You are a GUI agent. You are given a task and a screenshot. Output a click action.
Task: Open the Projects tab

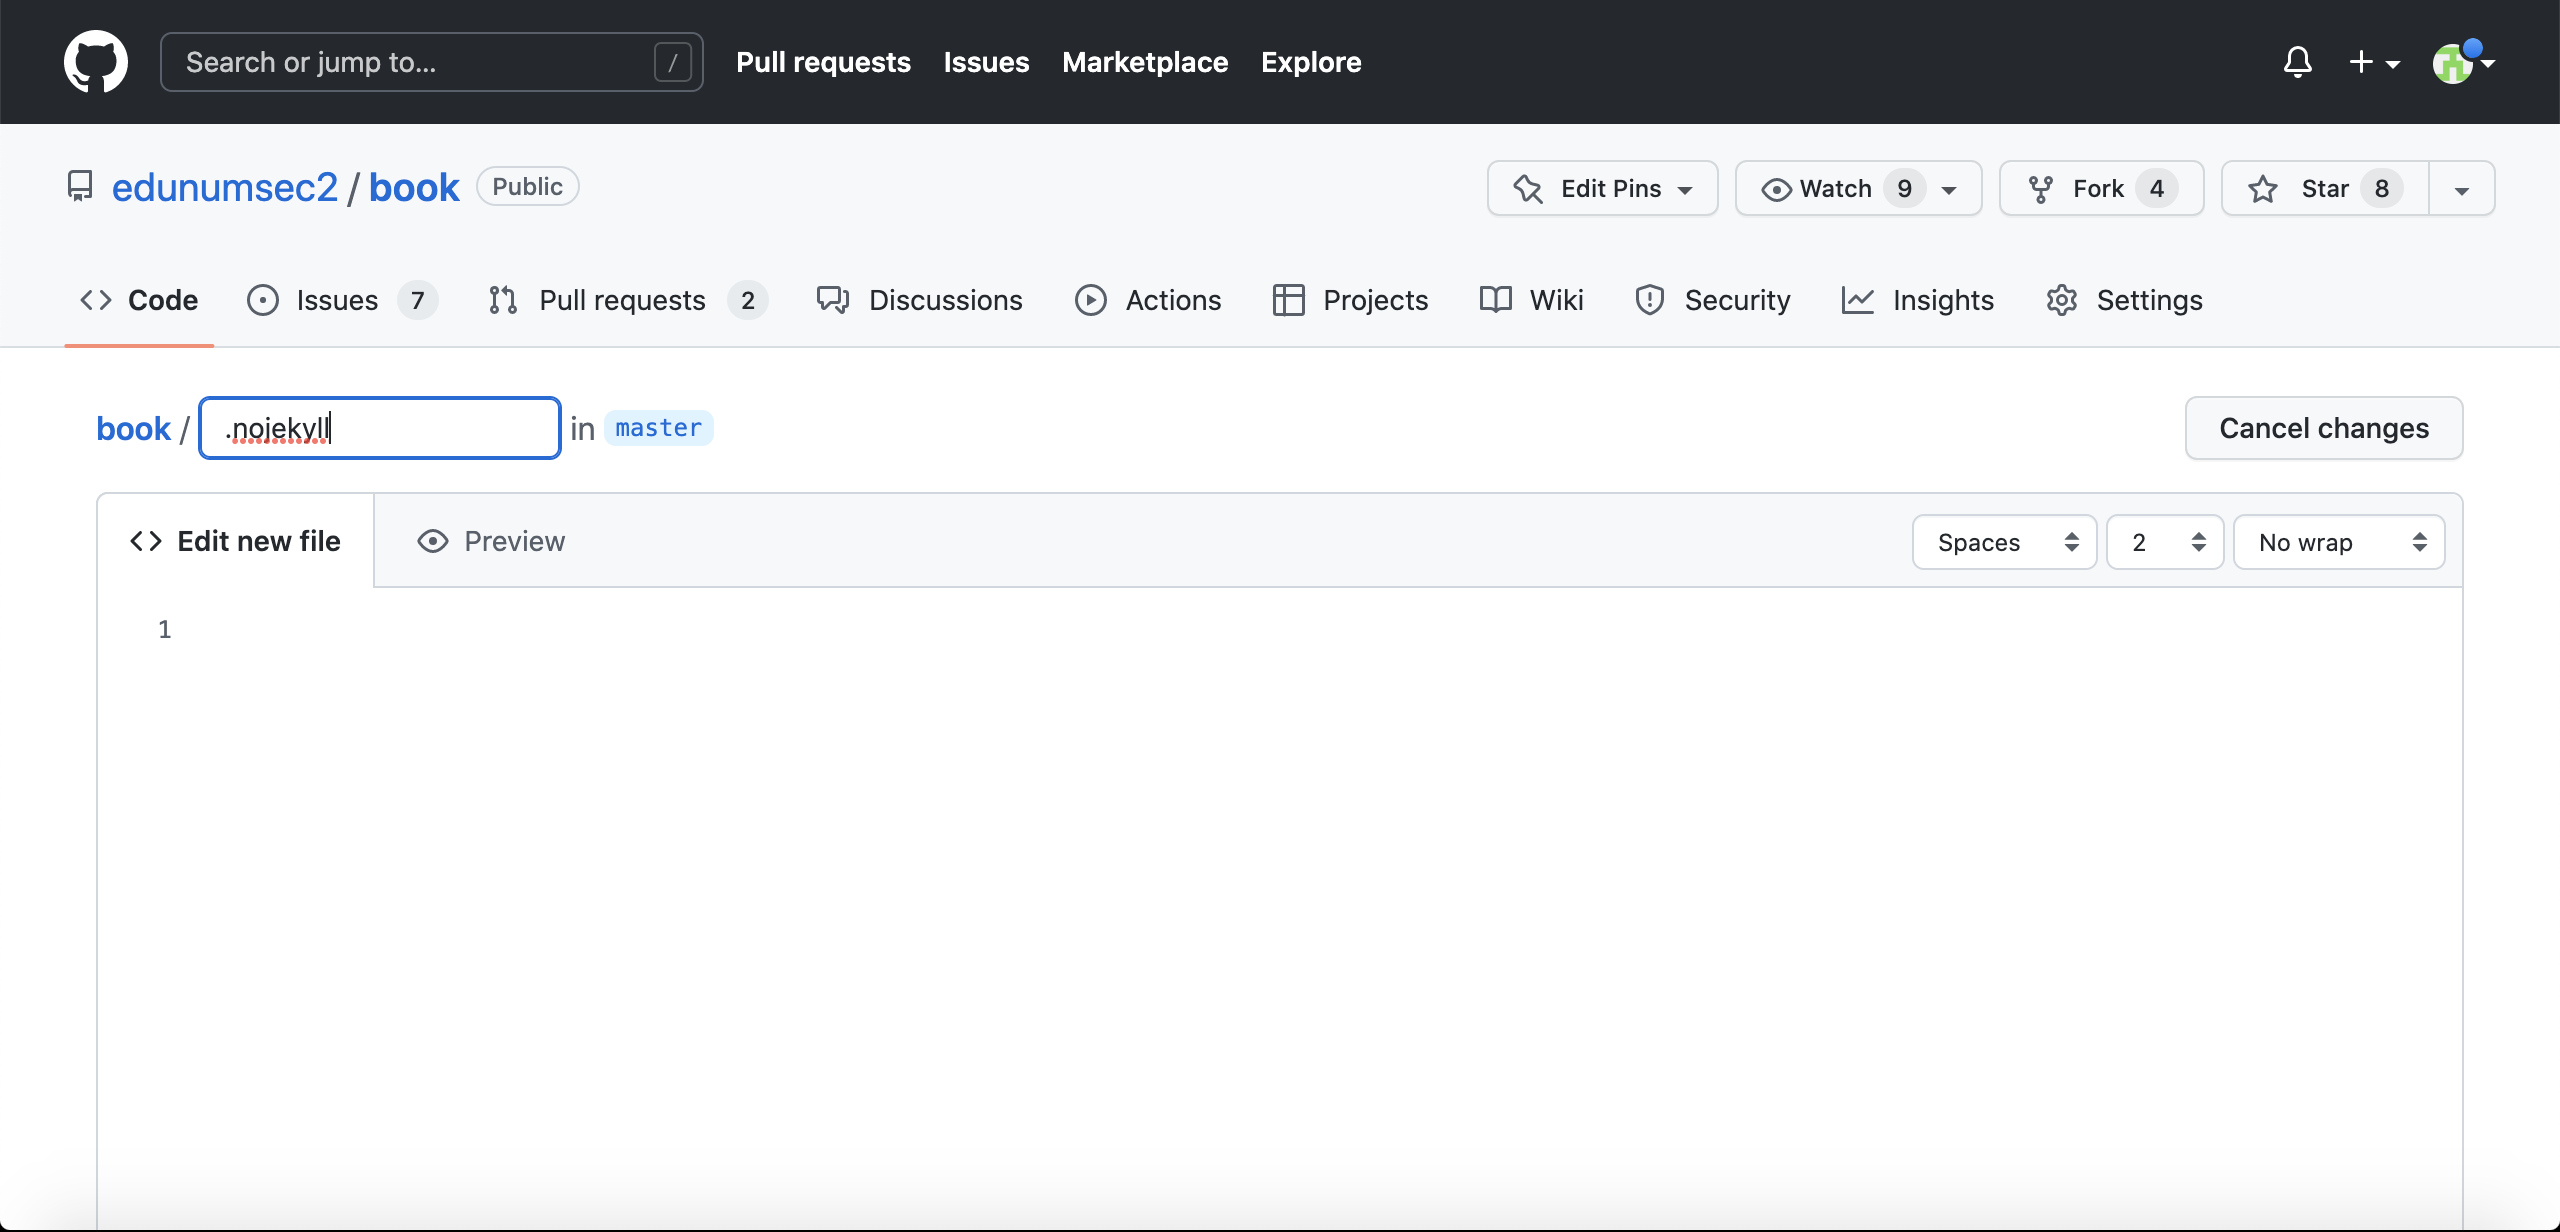click(1350, 300)
